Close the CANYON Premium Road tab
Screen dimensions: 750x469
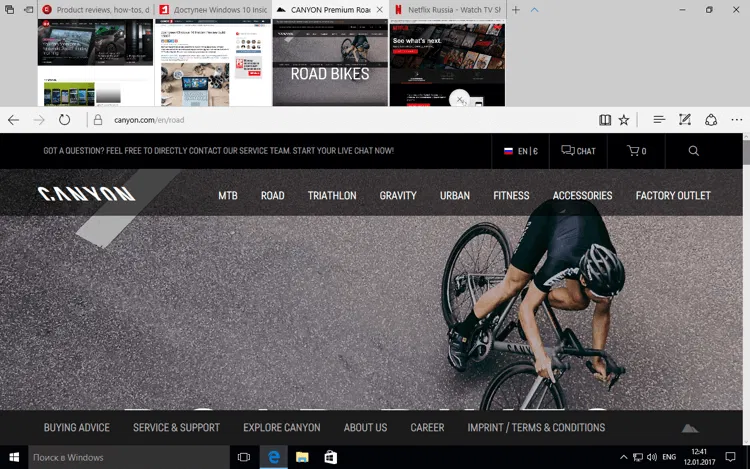point(379,10)
